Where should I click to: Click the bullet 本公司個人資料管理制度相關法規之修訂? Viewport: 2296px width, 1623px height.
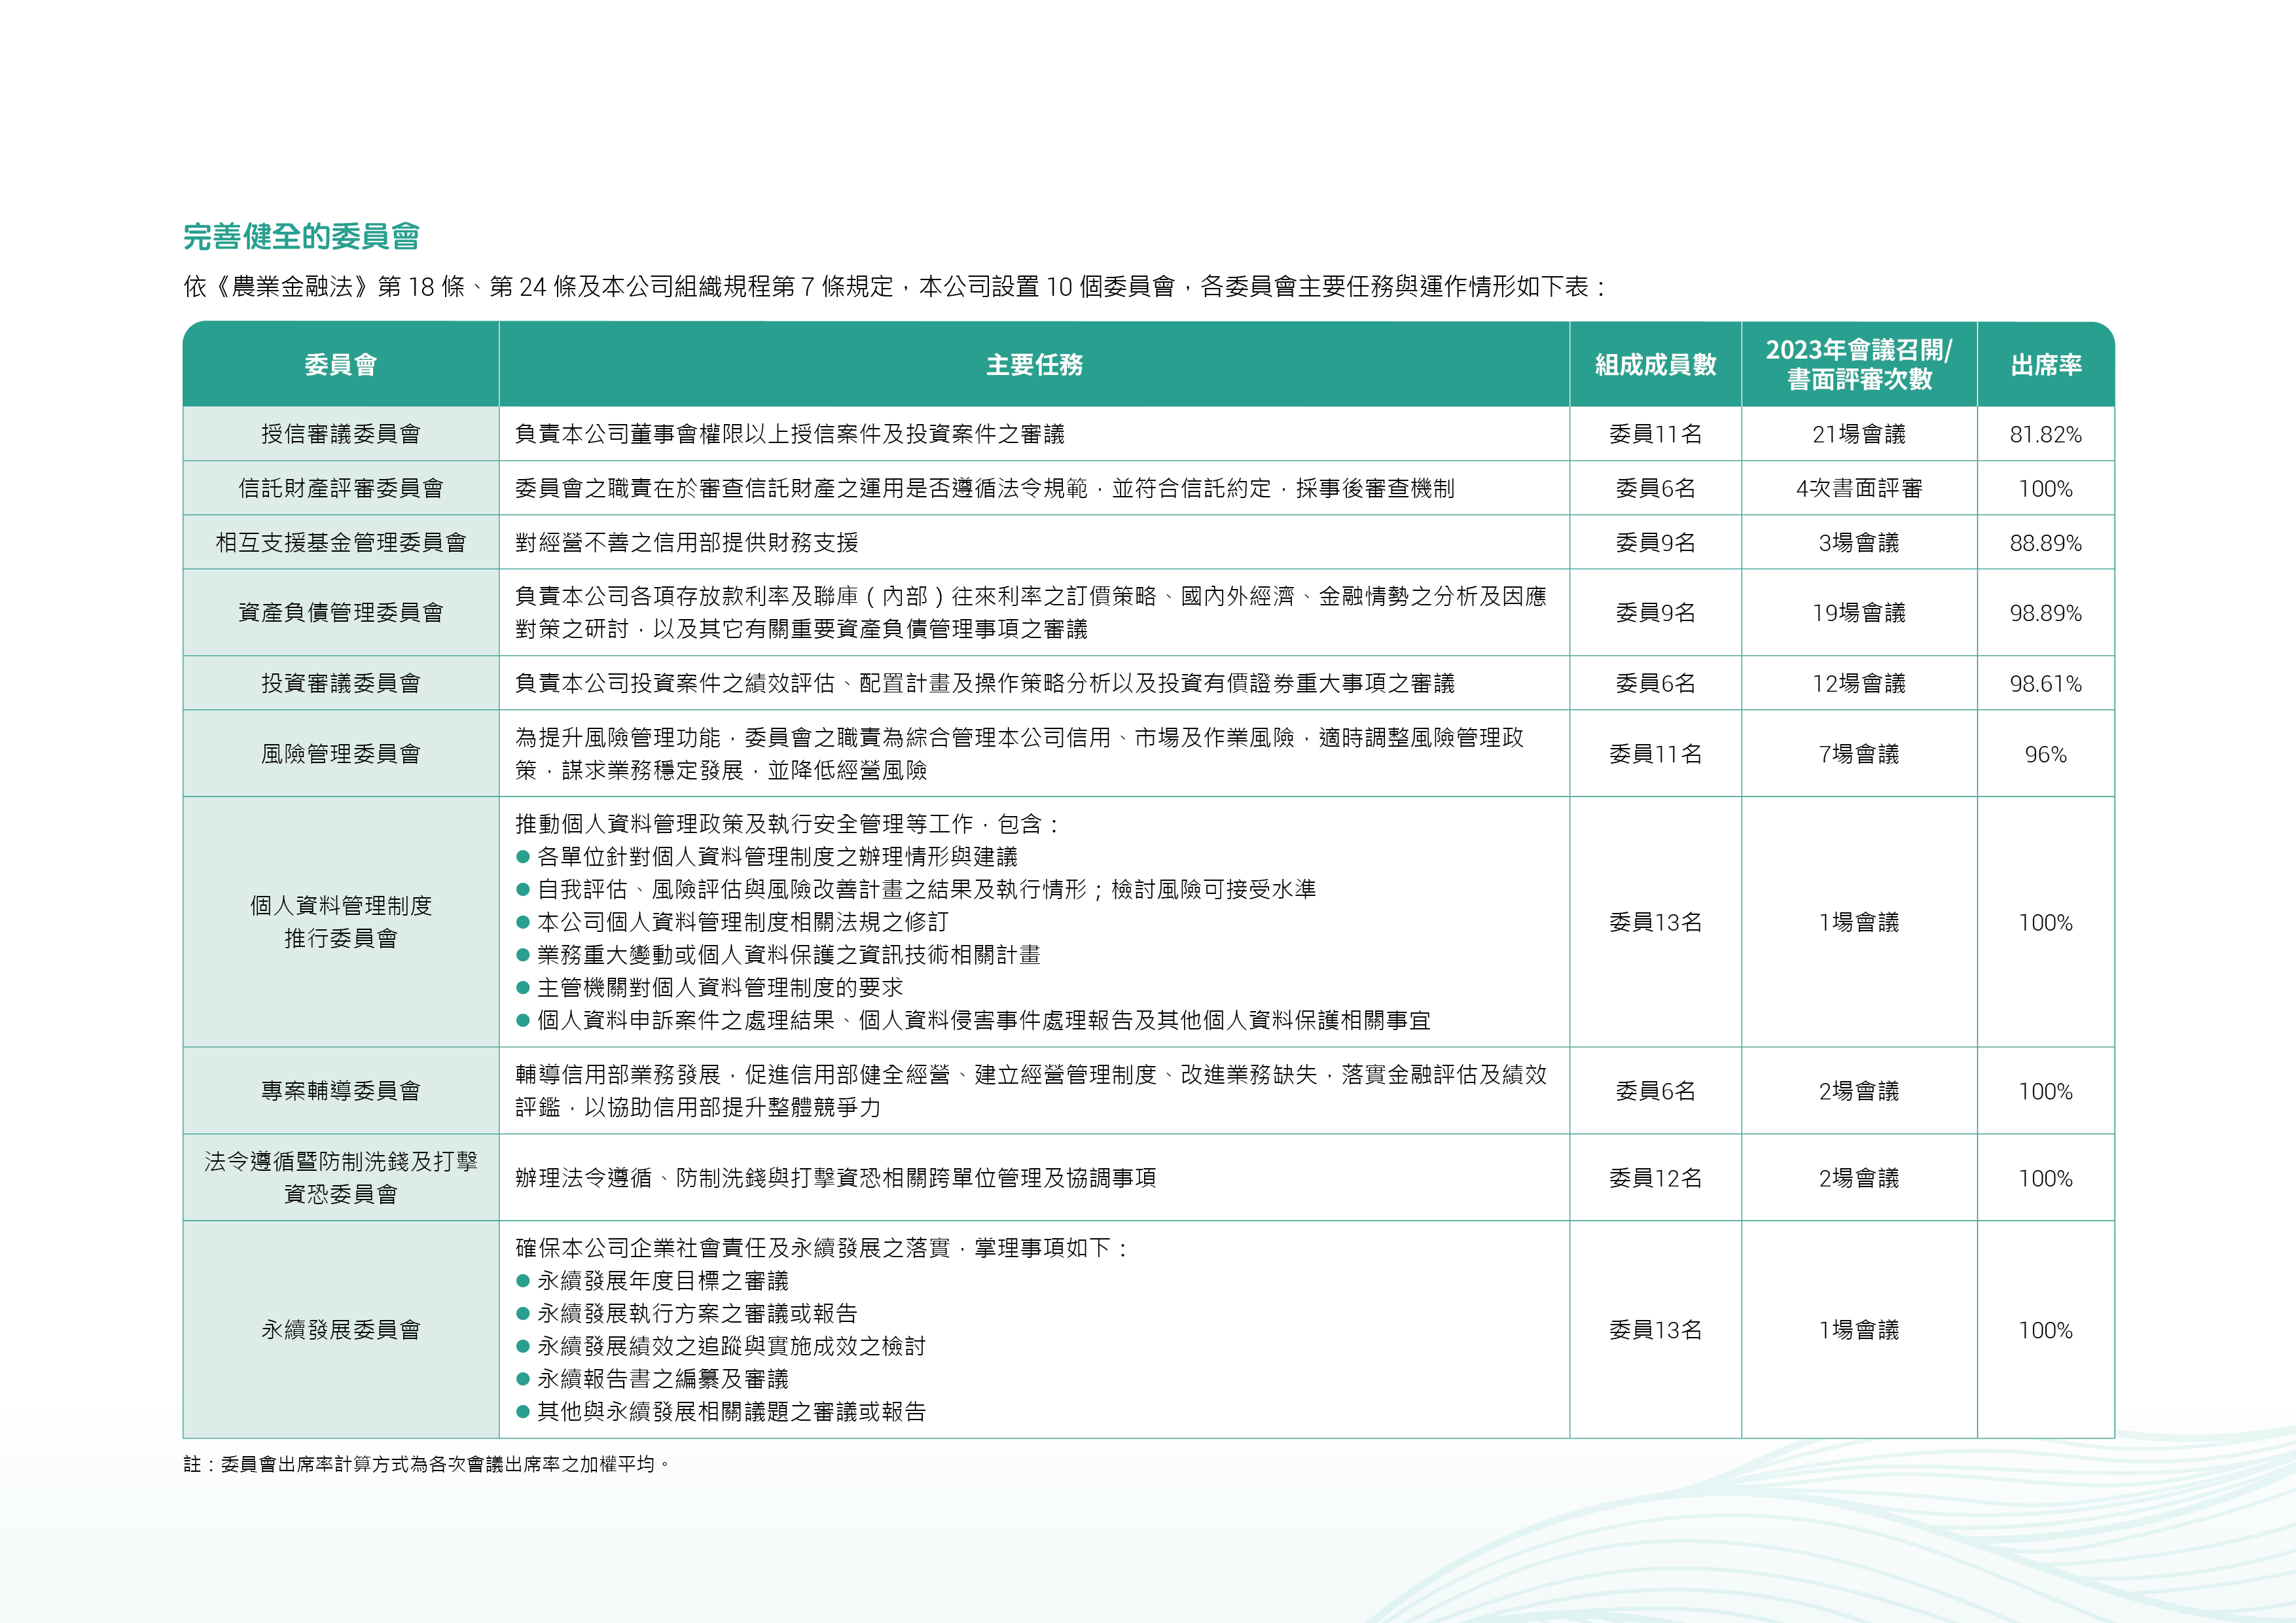pyautogui.click(x=732, y=922)
